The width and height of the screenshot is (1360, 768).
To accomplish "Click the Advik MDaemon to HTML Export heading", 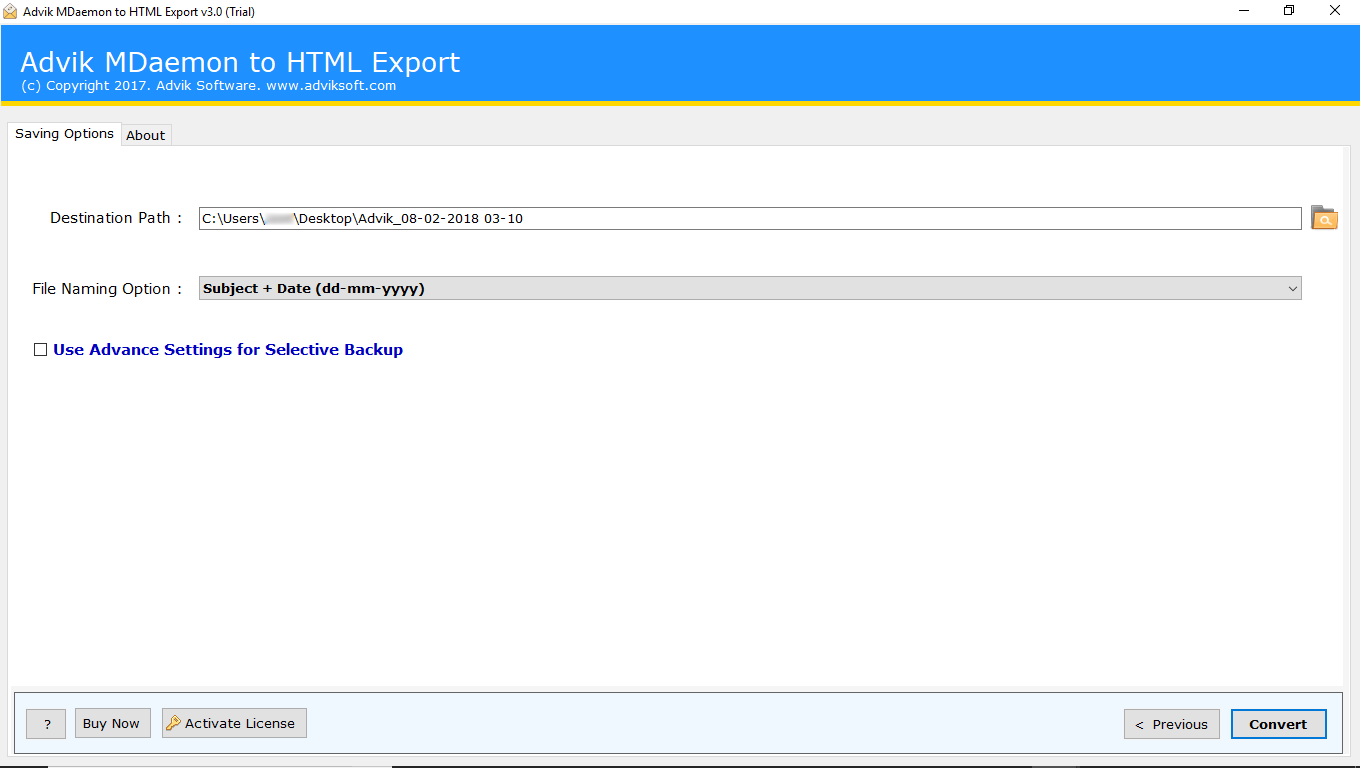I will click(240, 62).
